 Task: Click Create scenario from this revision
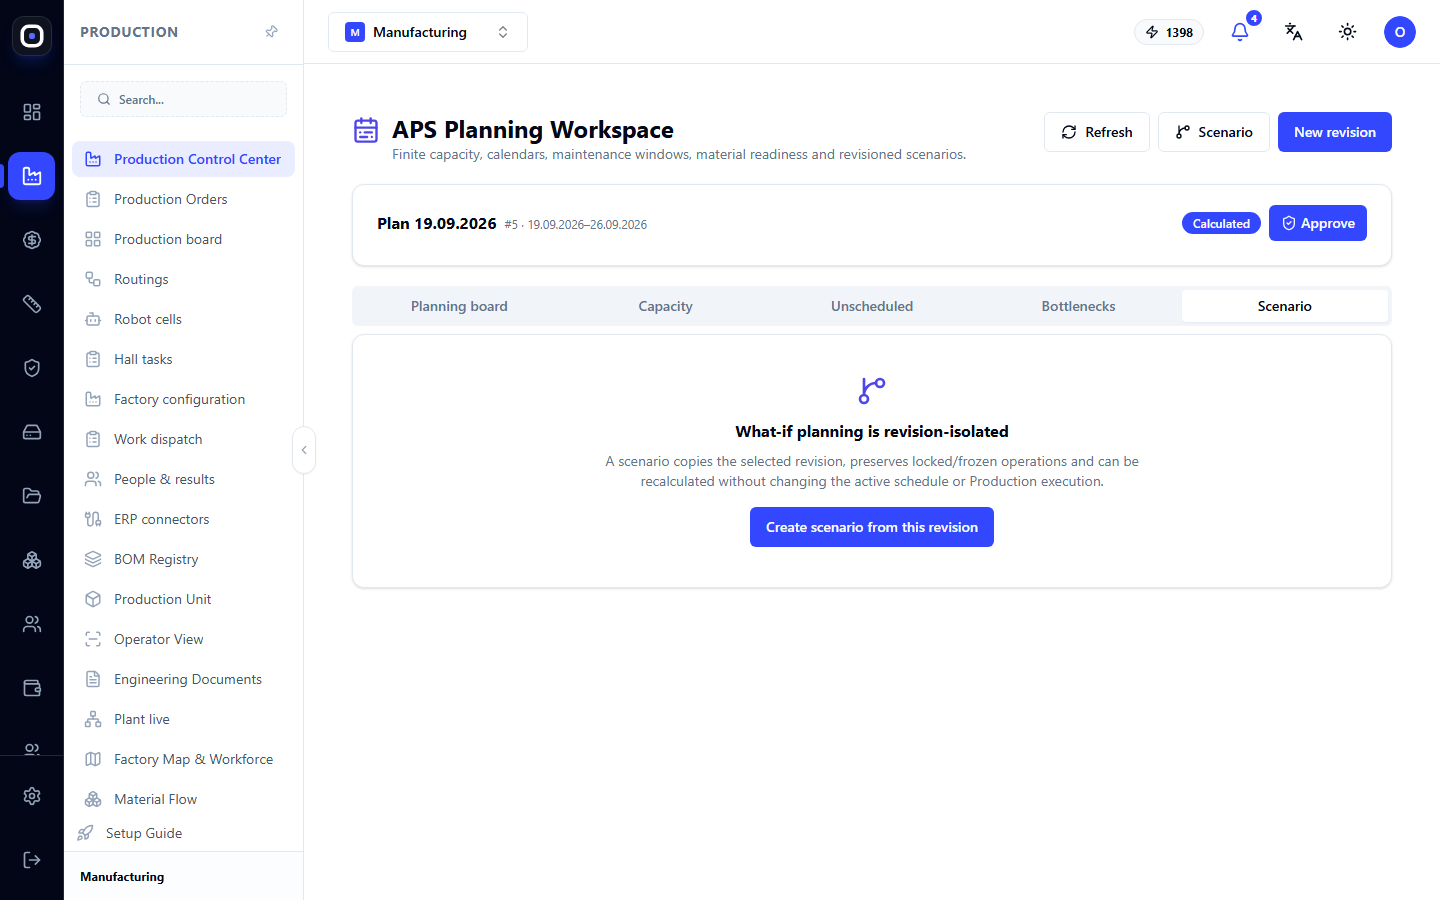point(872,527)
